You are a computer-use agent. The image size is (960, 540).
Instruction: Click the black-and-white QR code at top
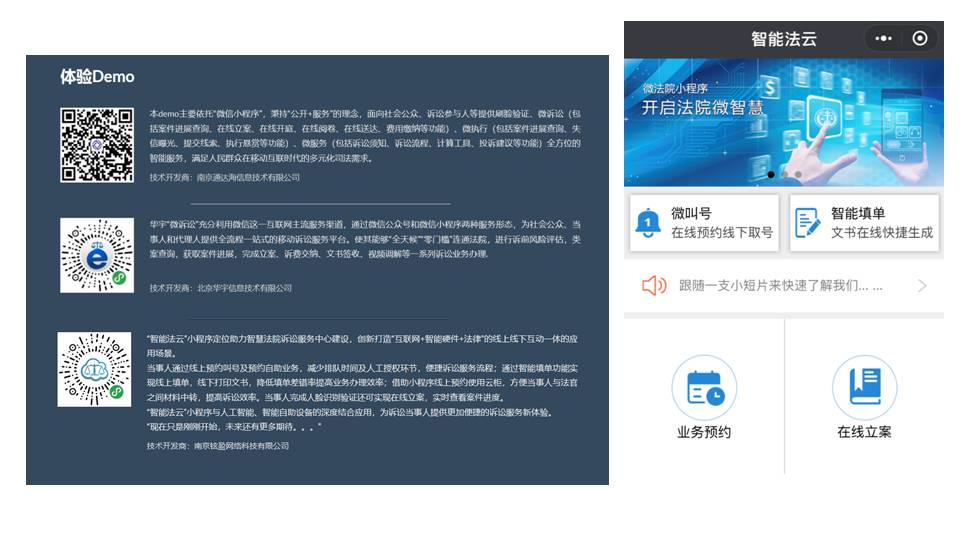pyautogui.click(x=96, y=145)
